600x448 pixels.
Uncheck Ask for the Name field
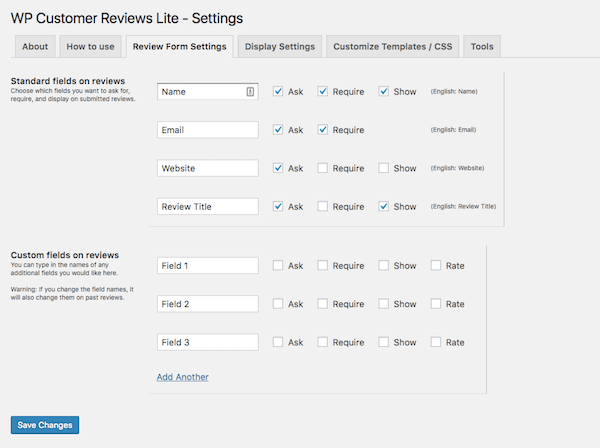pos(278,91)
